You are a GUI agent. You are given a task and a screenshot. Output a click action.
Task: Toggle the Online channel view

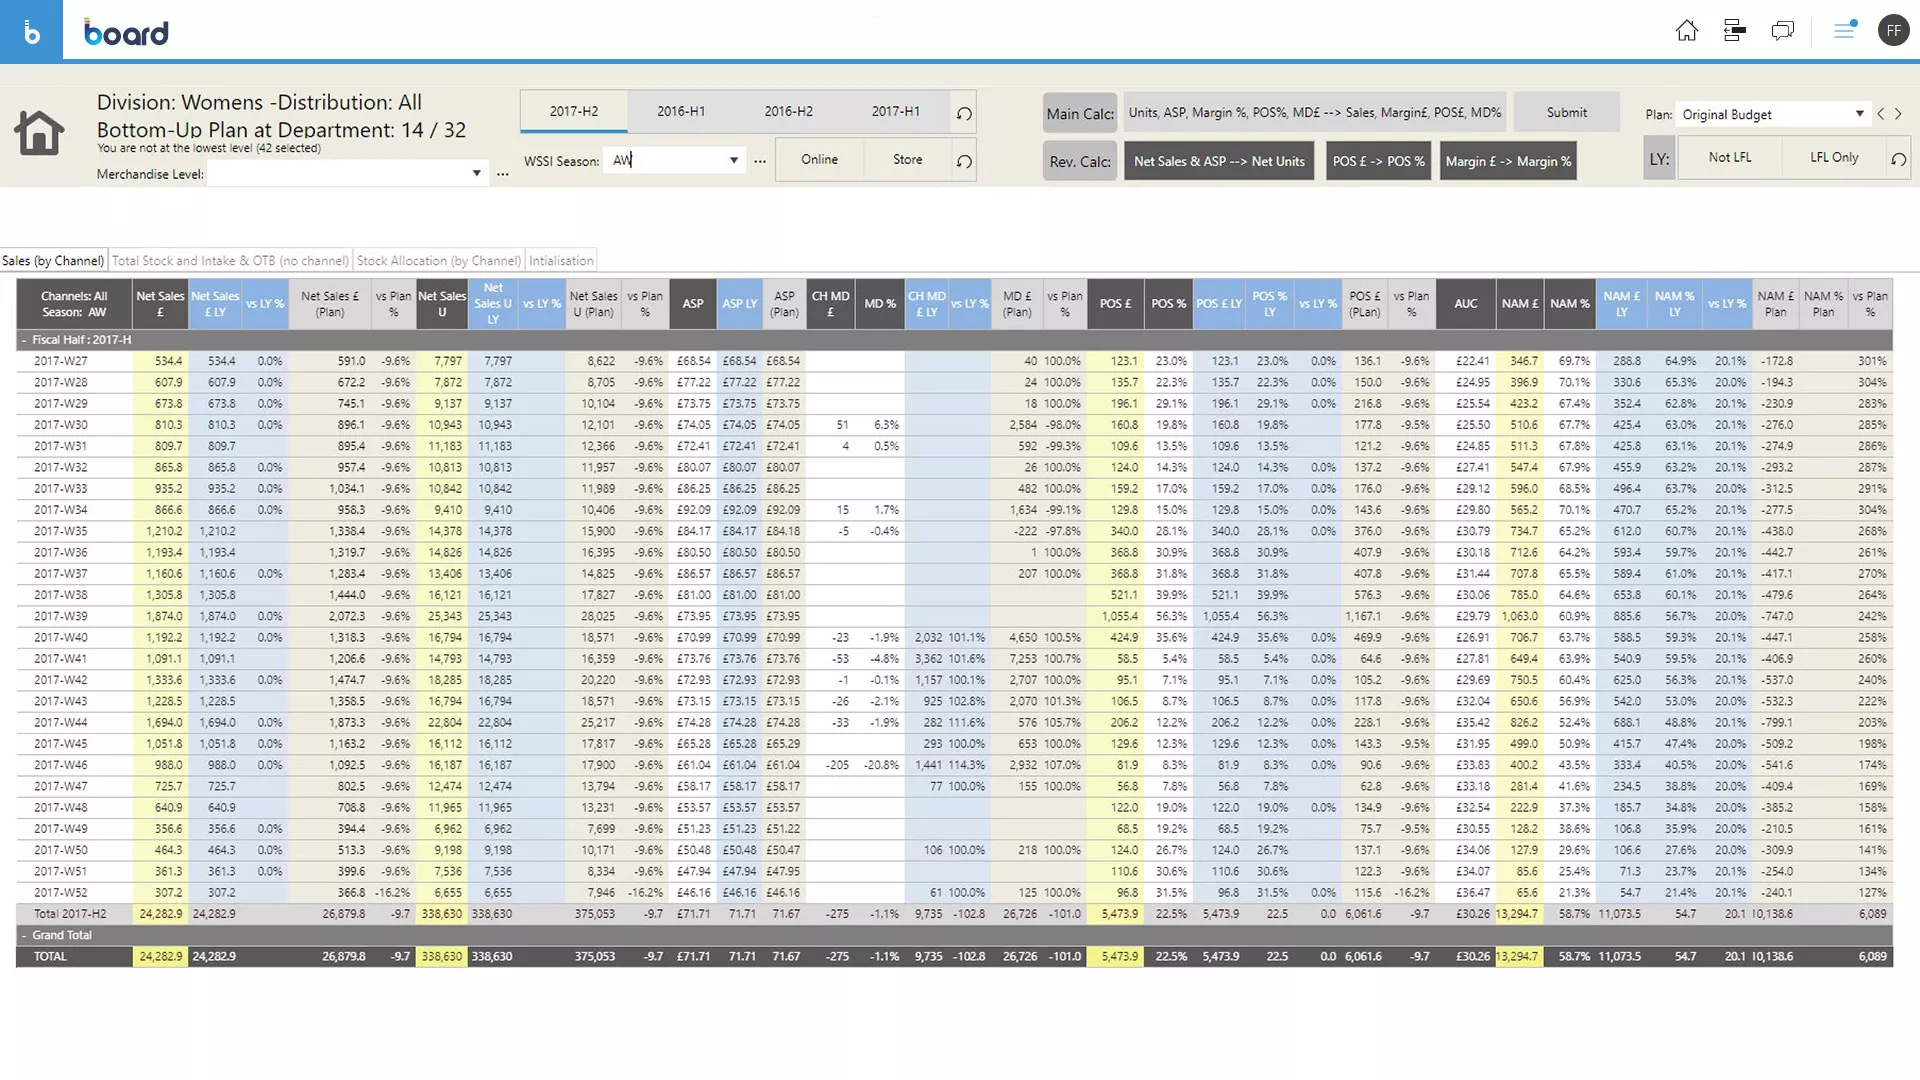[819, 158]
